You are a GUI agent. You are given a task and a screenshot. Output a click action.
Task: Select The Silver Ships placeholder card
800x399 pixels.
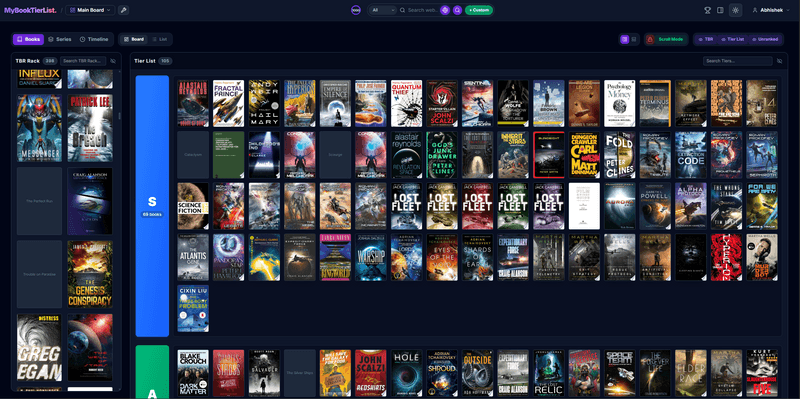click(x=299, y=373)
